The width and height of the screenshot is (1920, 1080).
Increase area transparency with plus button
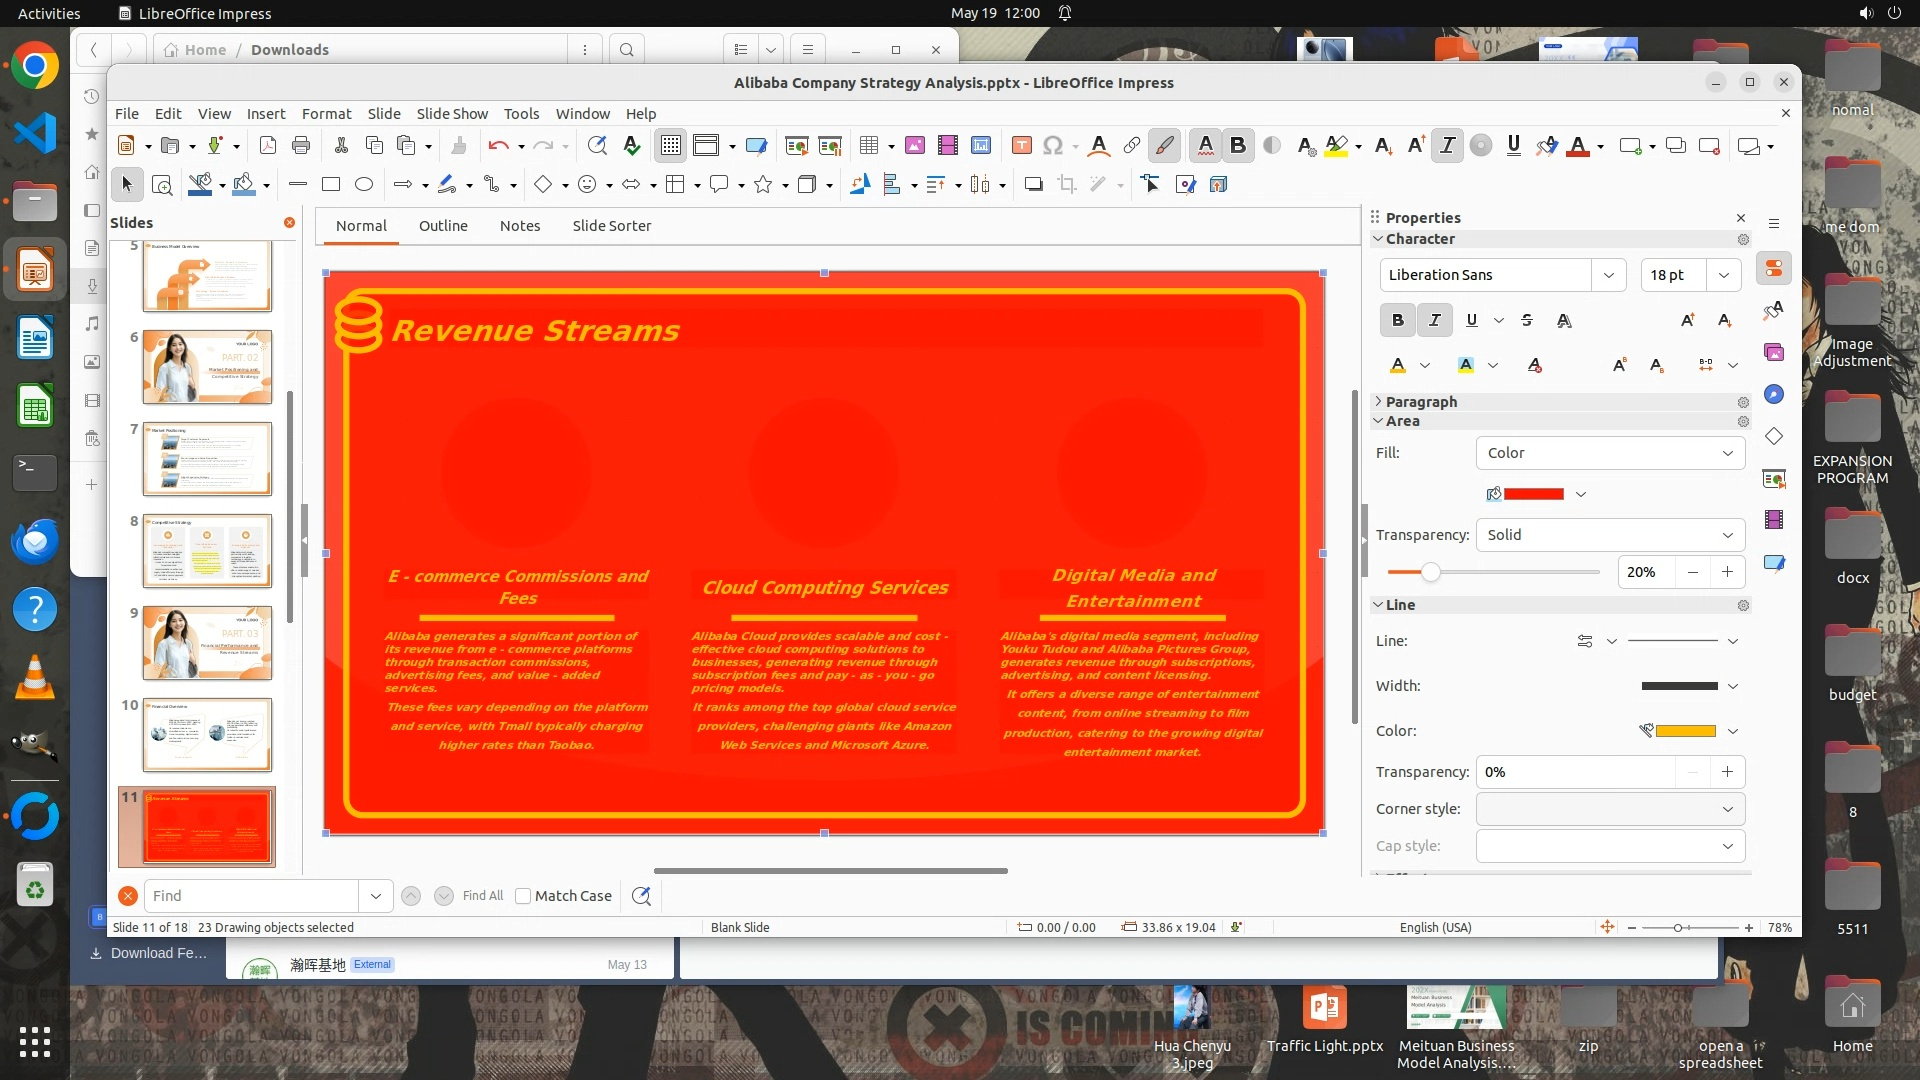coord(1727,572)
